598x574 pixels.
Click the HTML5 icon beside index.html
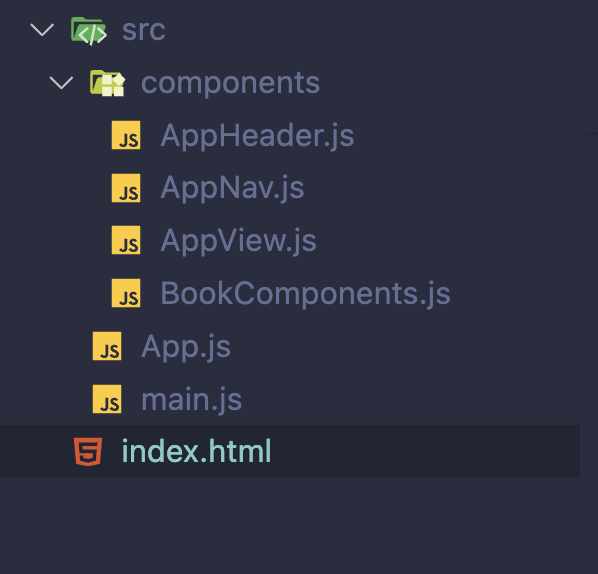[x=88, y=452]
